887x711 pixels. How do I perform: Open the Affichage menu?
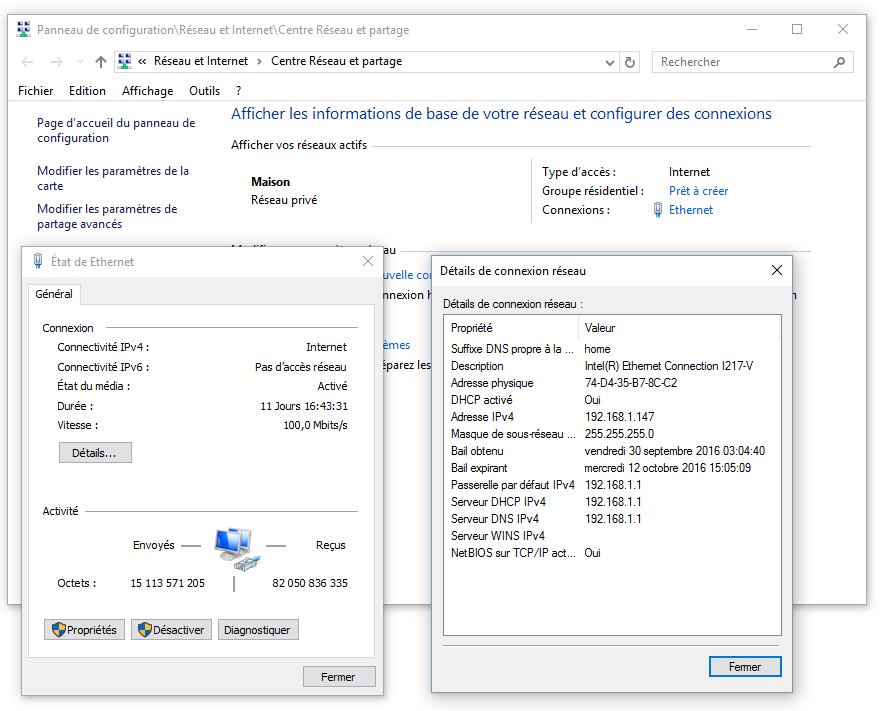click(x=147, y=91)
